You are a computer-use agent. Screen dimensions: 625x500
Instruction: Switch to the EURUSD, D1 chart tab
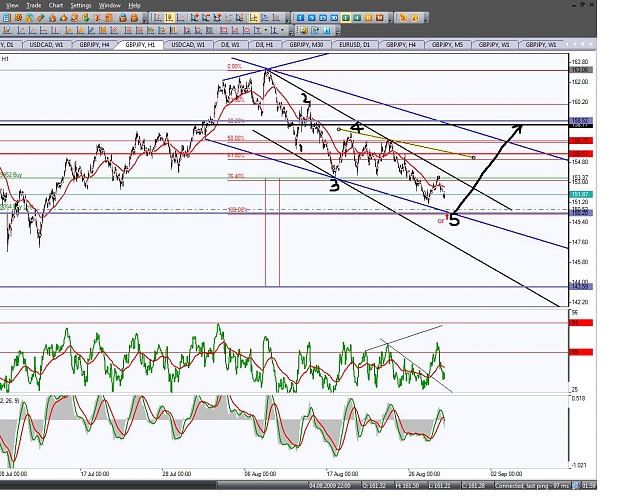coord(355,45)
